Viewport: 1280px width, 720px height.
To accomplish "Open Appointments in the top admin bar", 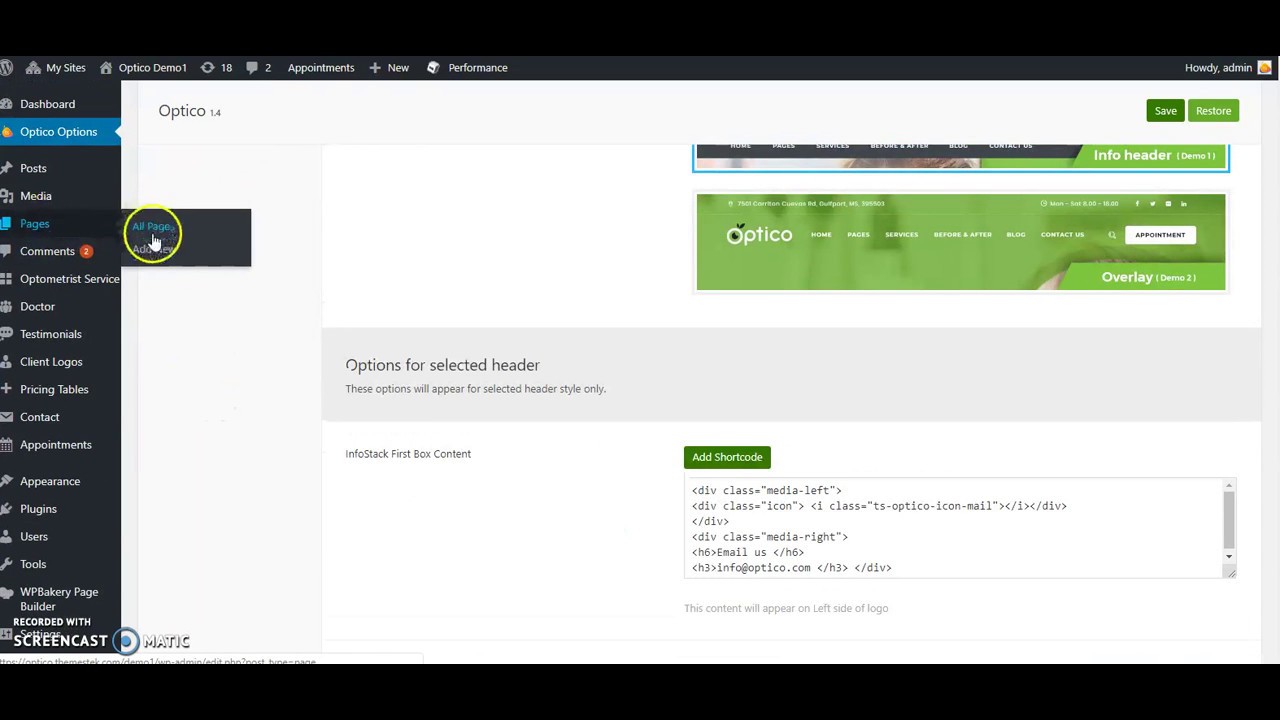I will click(321, 67).
